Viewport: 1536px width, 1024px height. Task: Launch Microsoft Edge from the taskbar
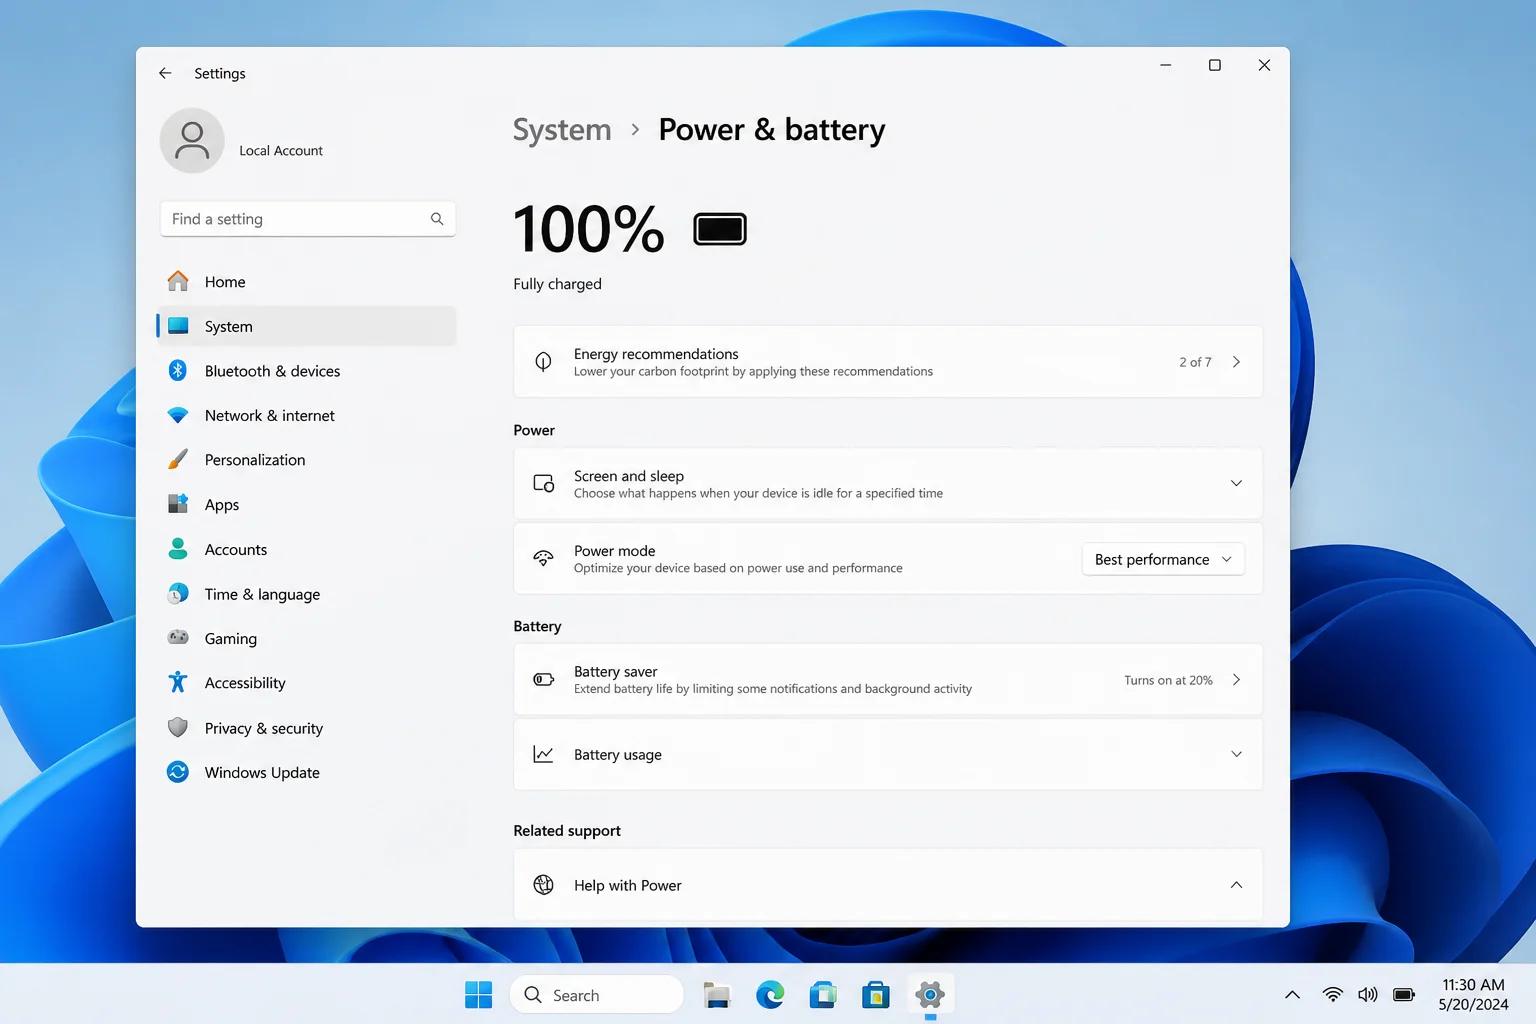(770, 995)
